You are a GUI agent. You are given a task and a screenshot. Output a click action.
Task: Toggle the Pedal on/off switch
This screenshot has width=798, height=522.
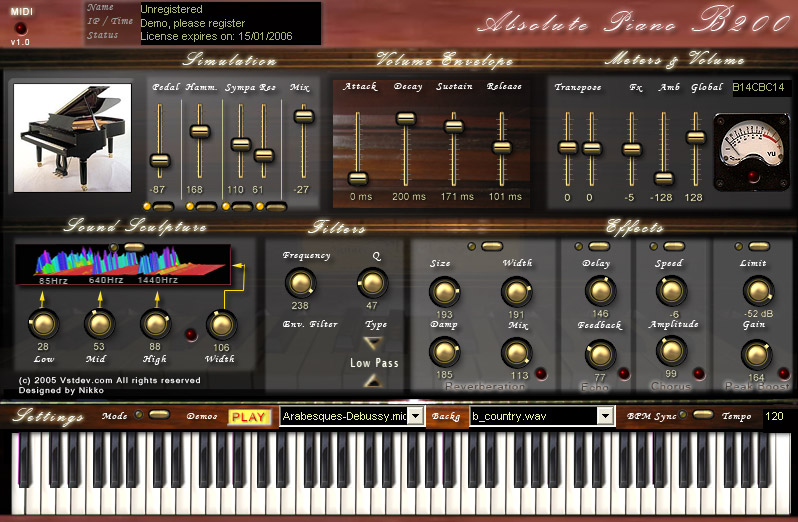[163, 207]
